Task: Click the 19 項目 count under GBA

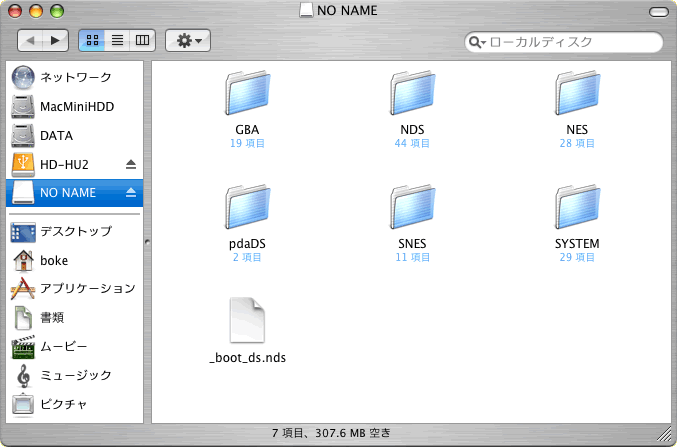Action: [247, 143]
